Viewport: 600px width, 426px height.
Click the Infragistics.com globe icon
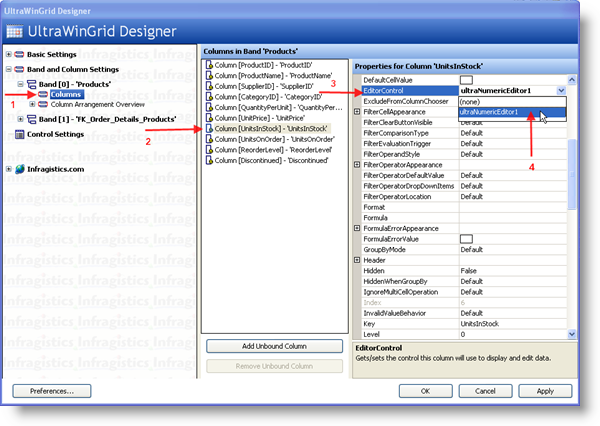(x=20, y=169)
